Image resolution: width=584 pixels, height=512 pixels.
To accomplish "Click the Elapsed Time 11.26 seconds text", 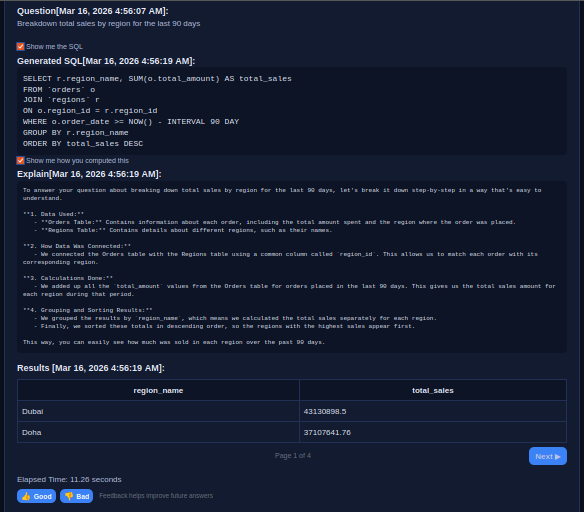I will pyautogui.click(x=69, y=480).
